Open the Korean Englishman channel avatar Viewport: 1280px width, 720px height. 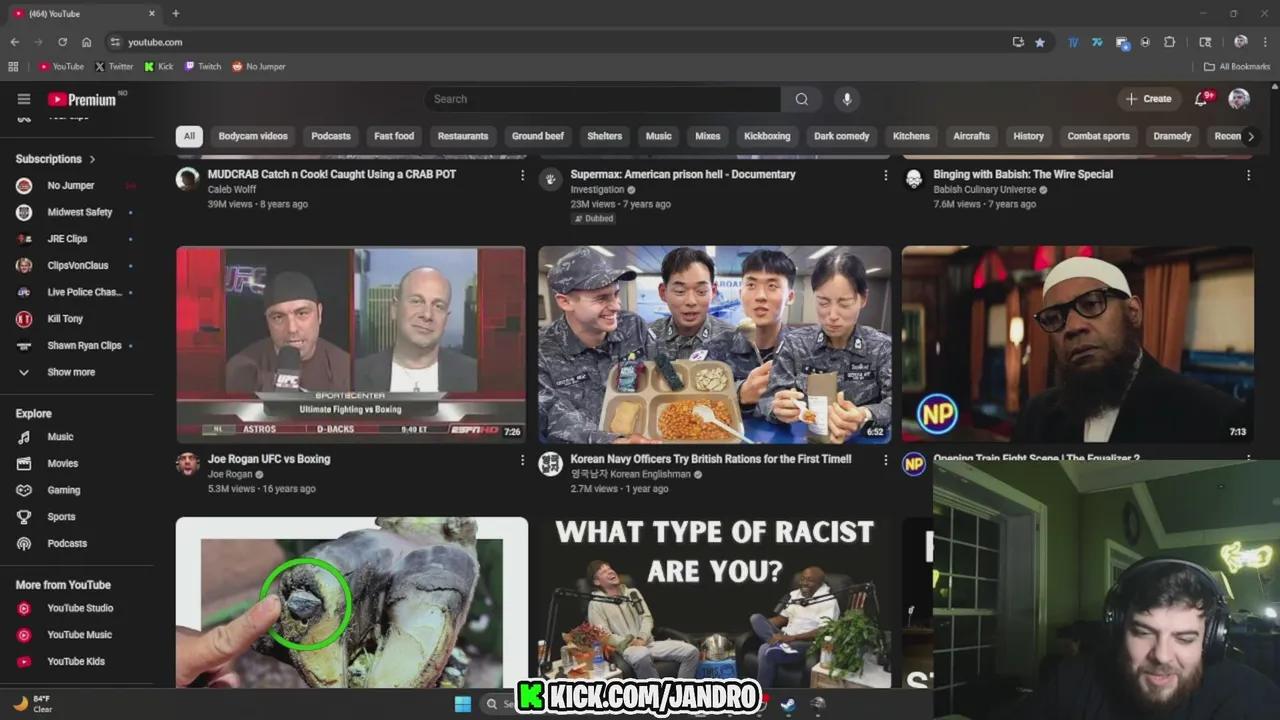(x=550, y=463)
